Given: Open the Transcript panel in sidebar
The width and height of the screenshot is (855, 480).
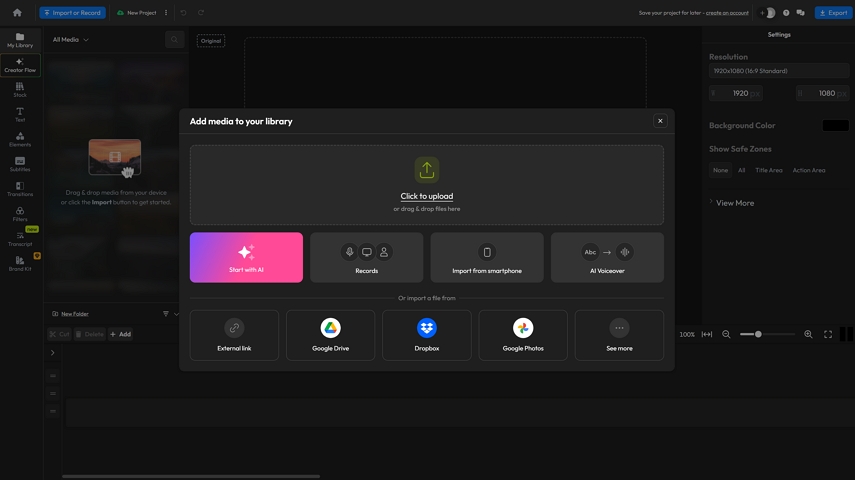Looking at the screenshot, I should [20, 239].
